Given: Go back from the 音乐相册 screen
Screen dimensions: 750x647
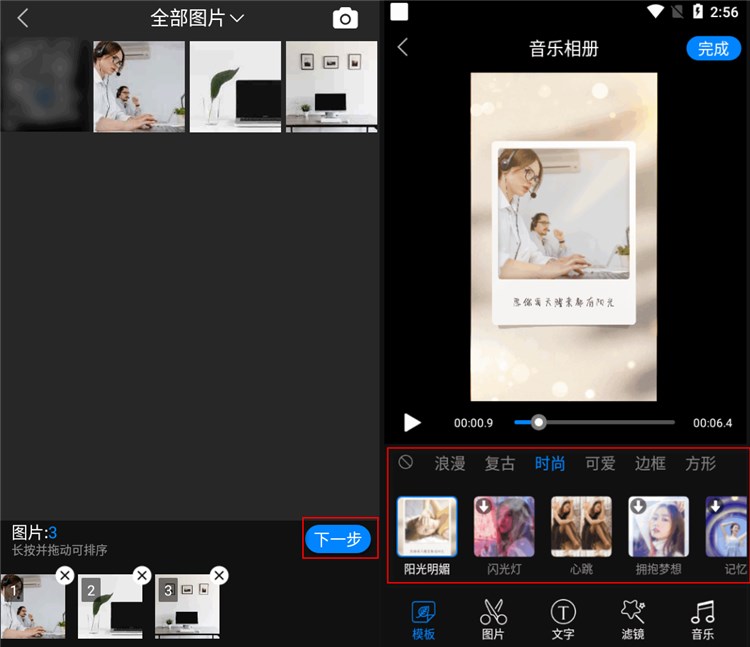Looking at the screenshot, I should pos(403,47).
